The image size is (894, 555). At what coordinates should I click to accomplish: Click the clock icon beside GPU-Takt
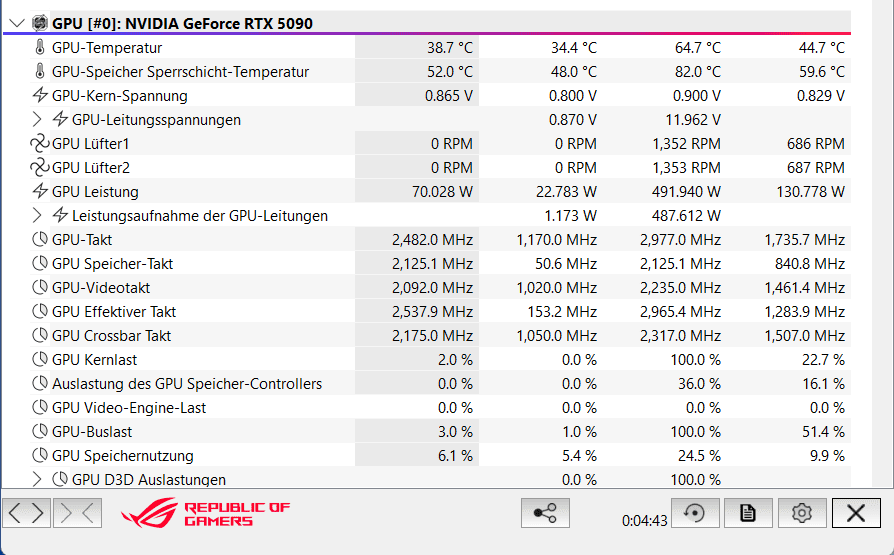[x=40, y=240]
